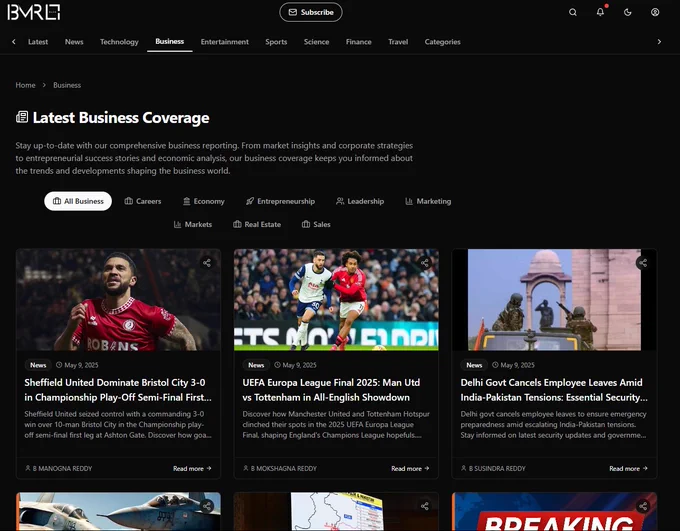
Task: Click News tag on UEFA Europa card
Action: (x=256, y=365)
